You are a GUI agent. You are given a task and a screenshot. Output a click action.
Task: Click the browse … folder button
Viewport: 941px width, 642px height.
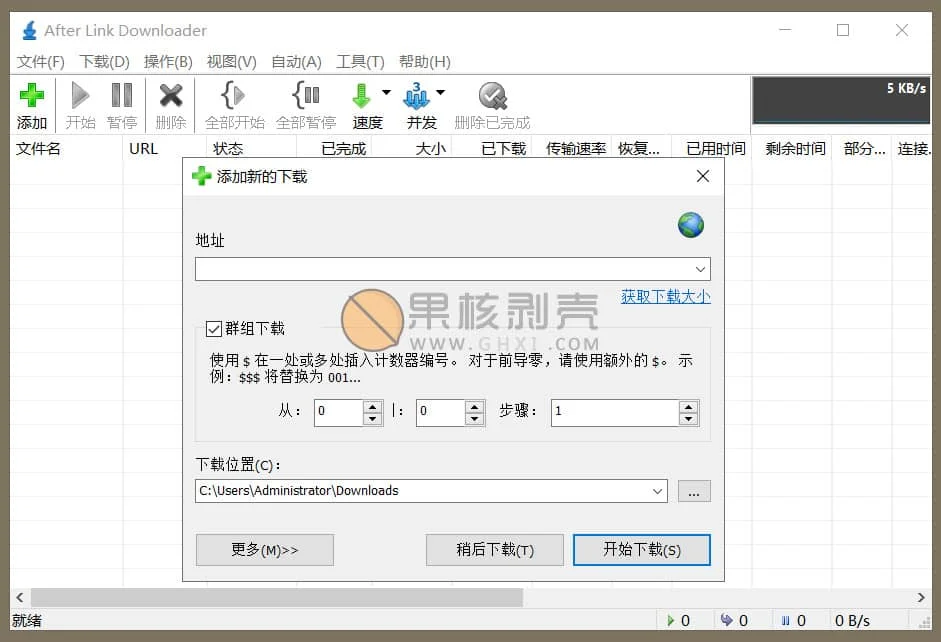[x=694, y=491]
